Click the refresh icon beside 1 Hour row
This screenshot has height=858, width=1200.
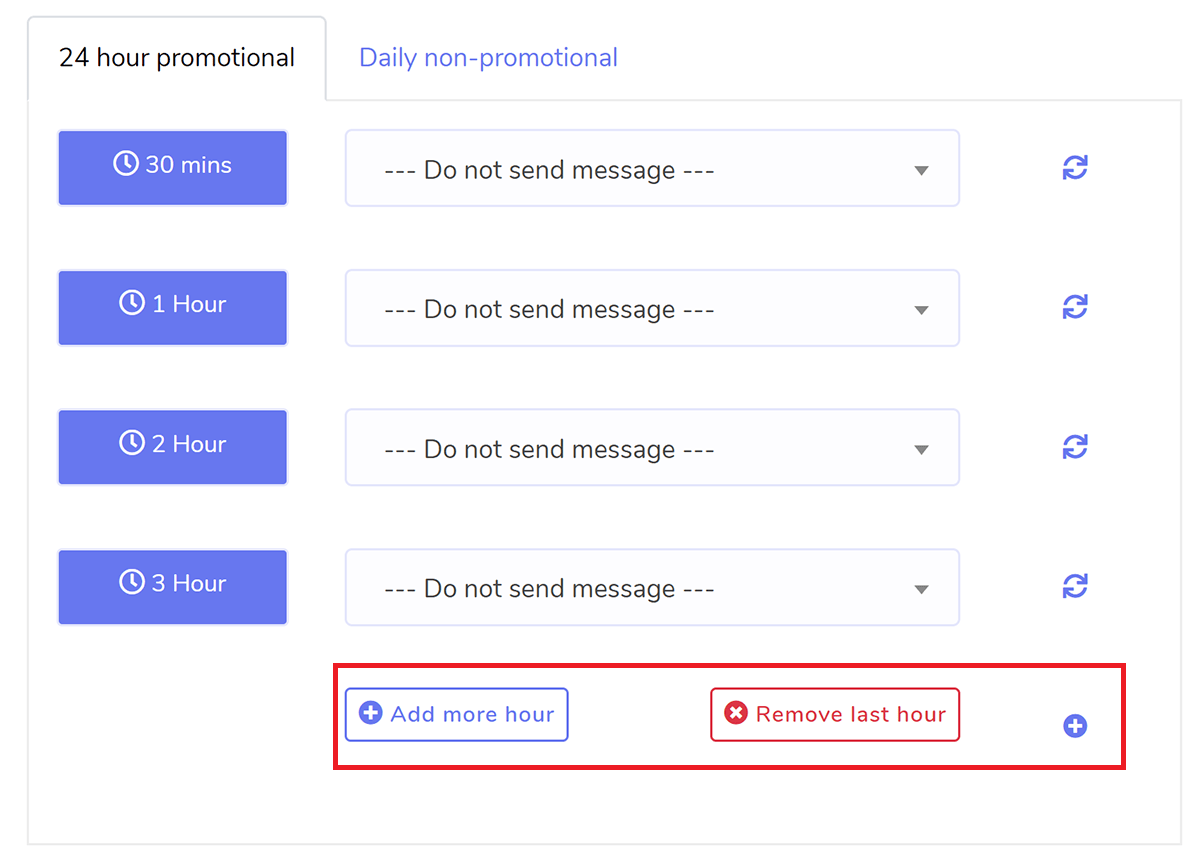[x=1075, y=307]
